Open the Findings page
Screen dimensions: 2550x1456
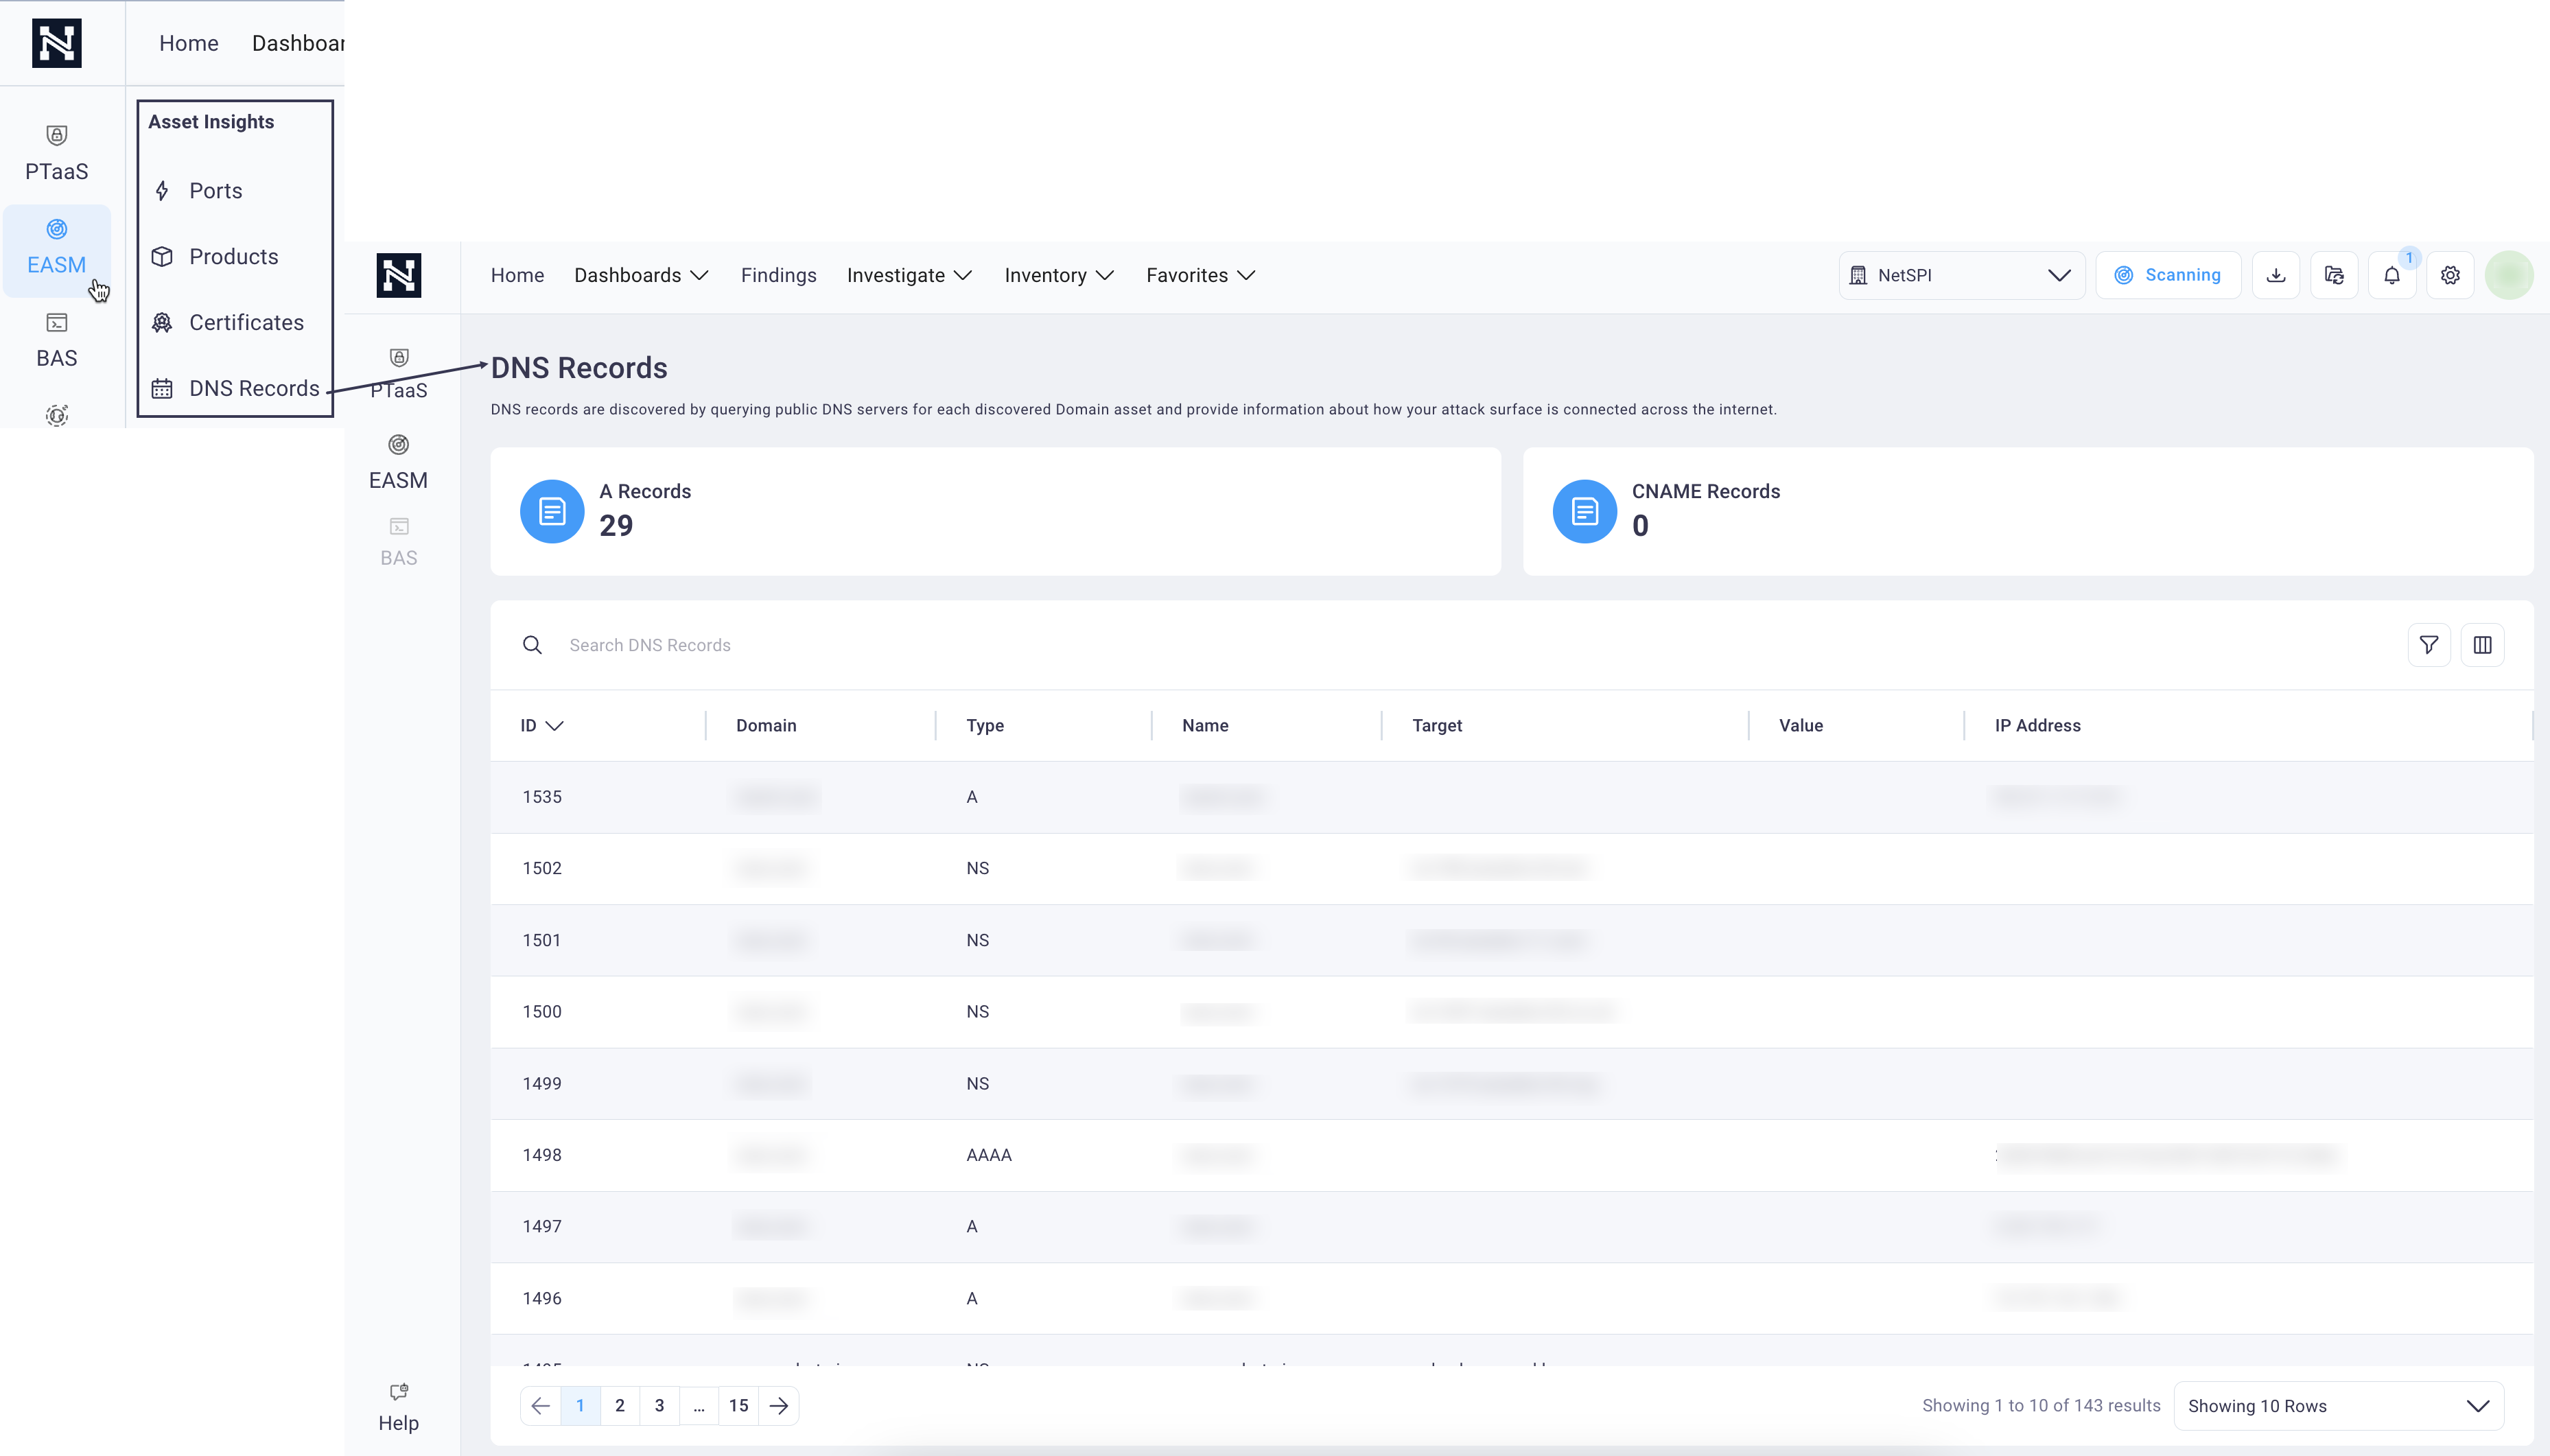coord(778,275)
